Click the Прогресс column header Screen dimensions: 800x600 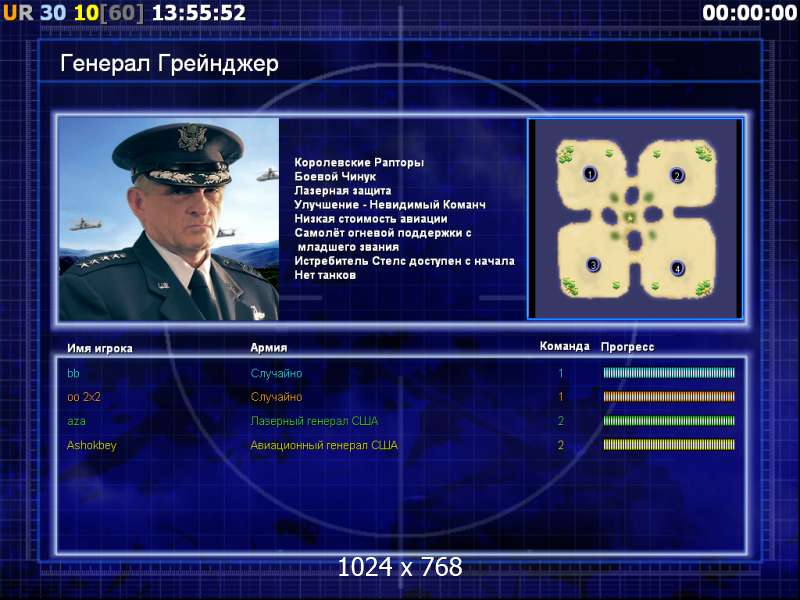627,347
